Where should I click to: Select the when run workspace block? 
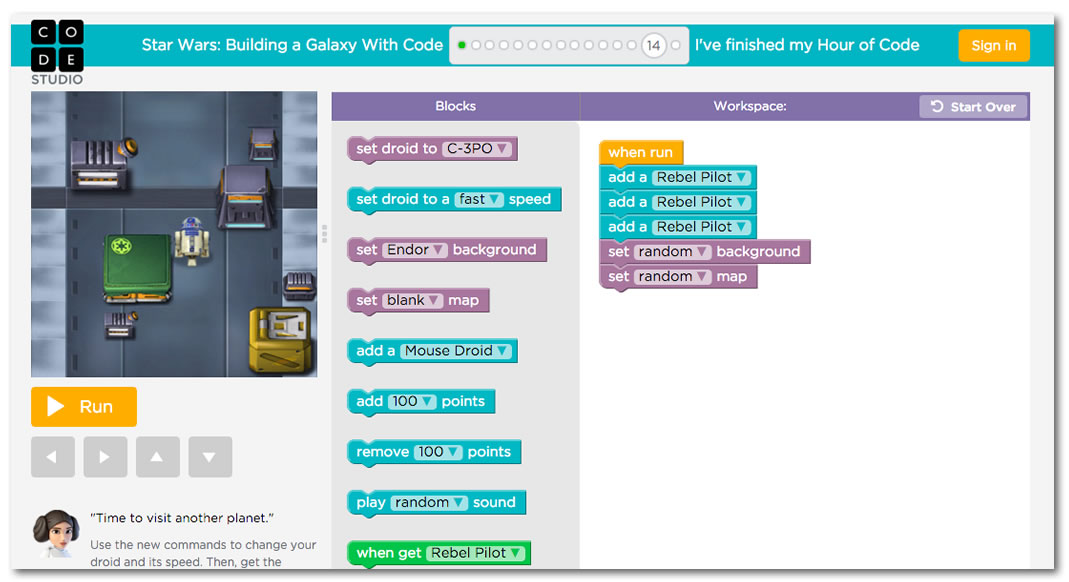pos(641,152)
